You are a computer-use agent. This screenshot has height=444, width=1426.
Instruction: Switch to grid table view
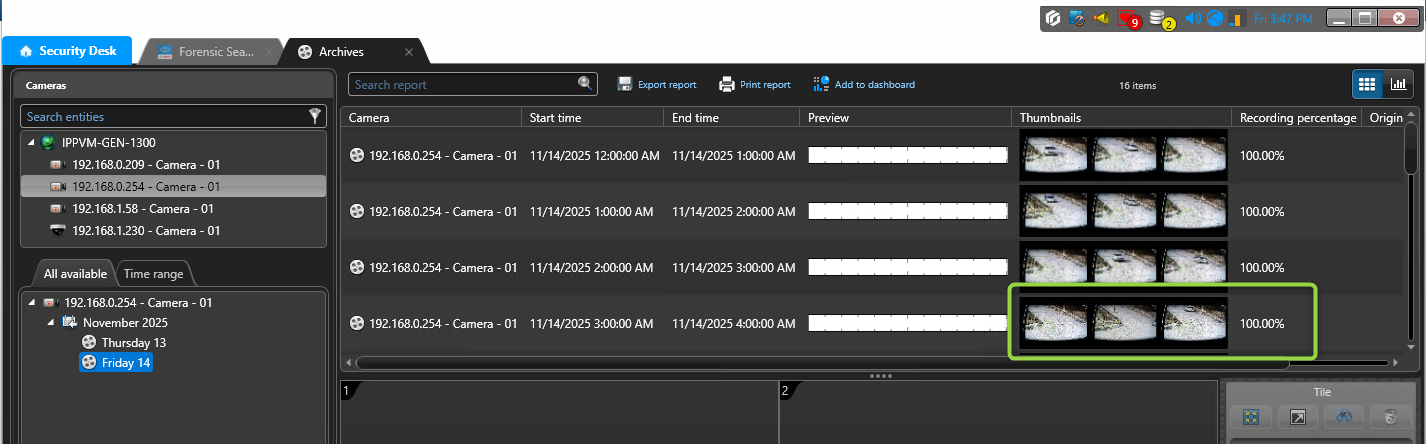[1367, 84]
